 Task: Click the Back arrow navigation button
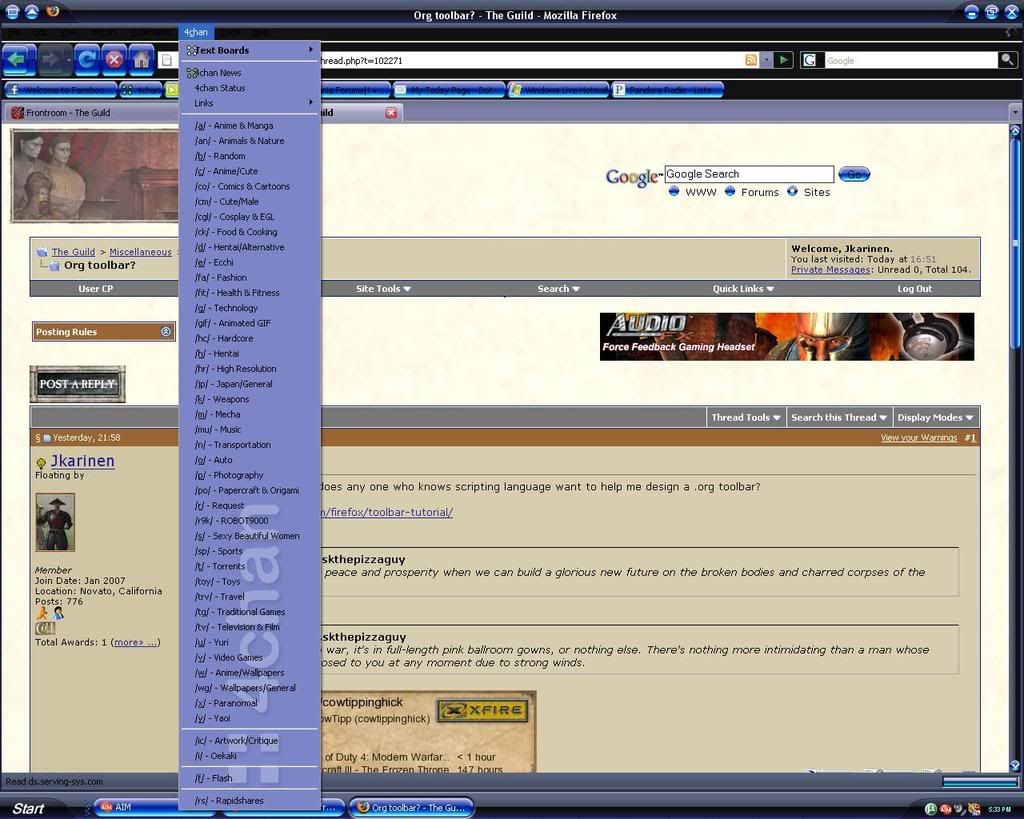pyautogui.click(x=19, y=60)
